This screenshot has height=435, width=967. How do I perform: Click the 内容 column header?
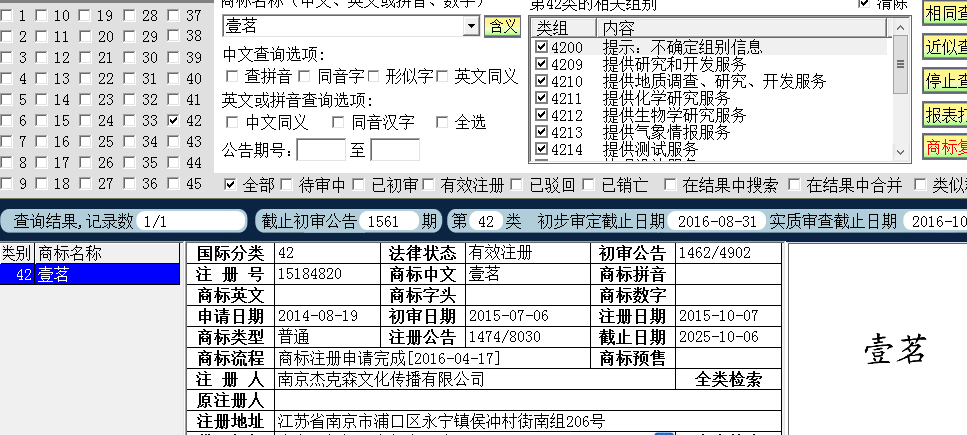point(742,28)
